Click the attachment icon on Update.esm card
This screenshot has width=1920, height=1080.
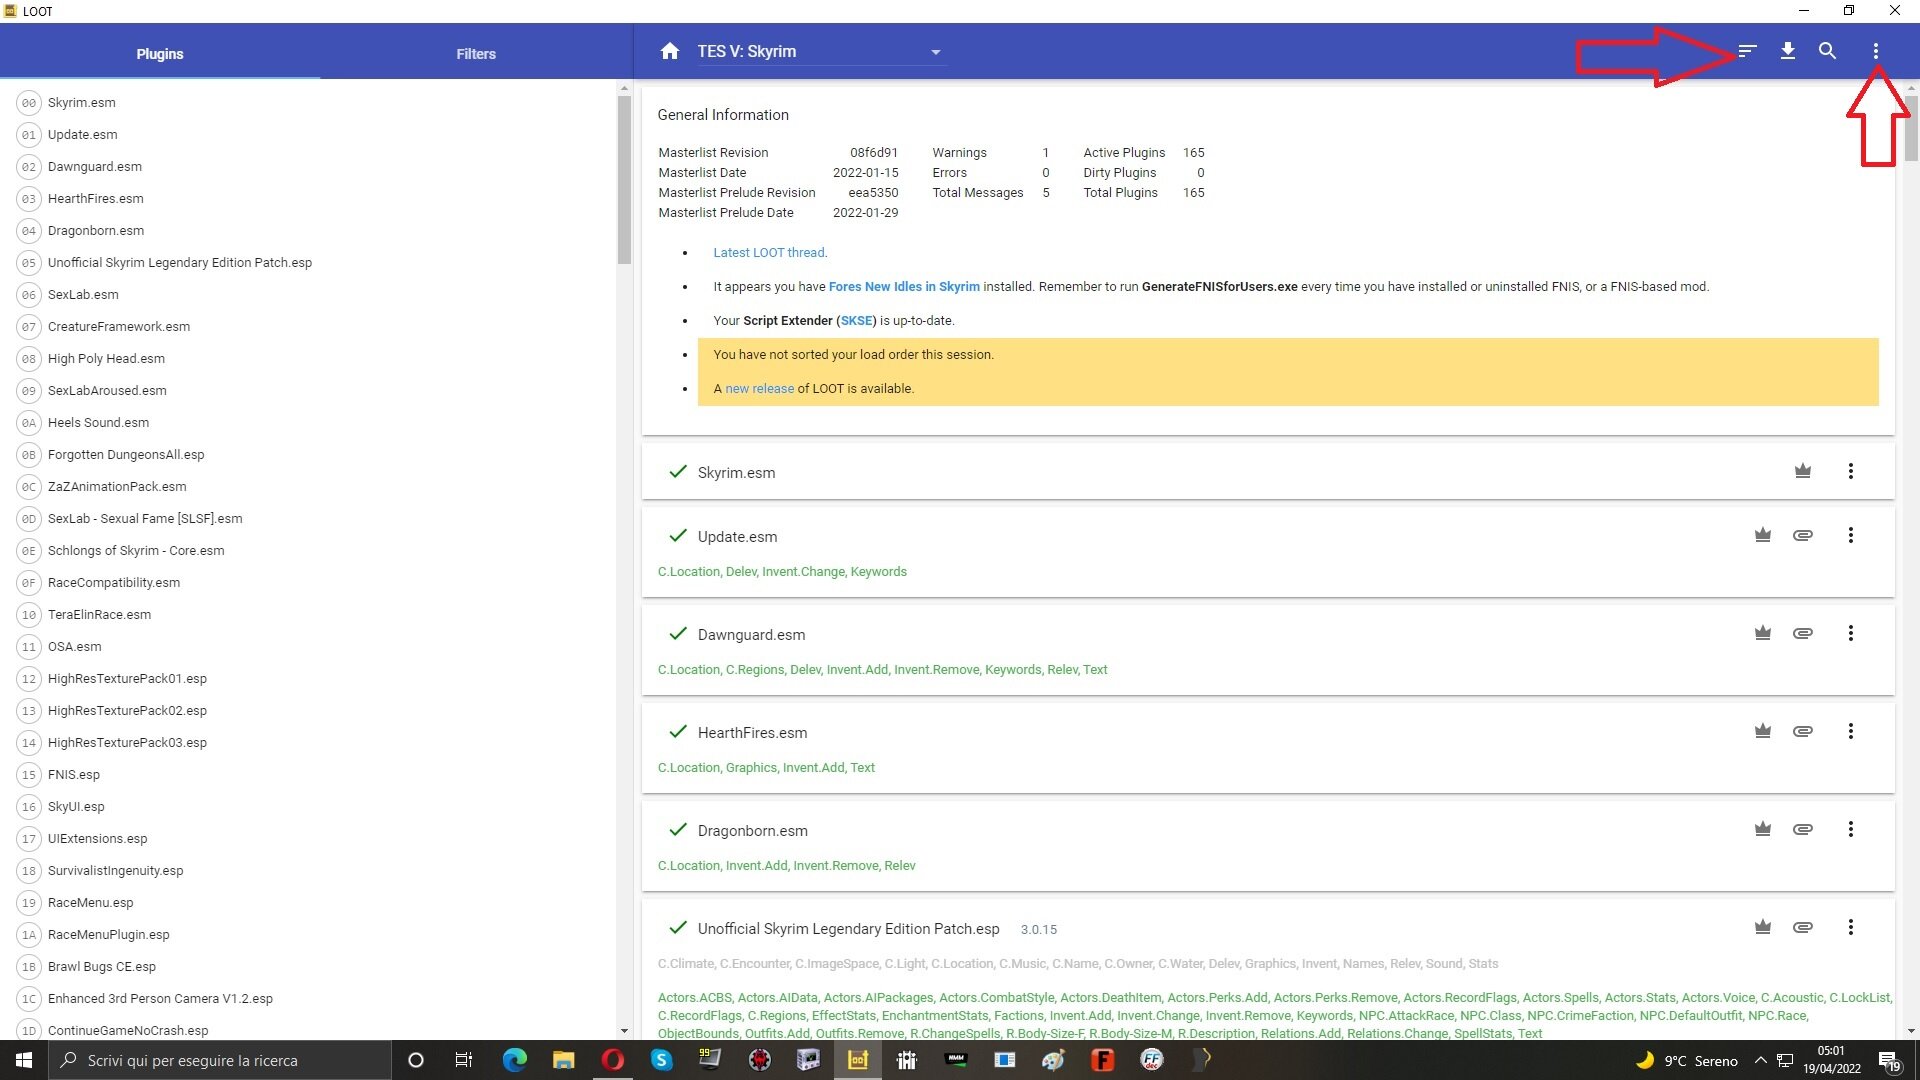coord(1803,535)
